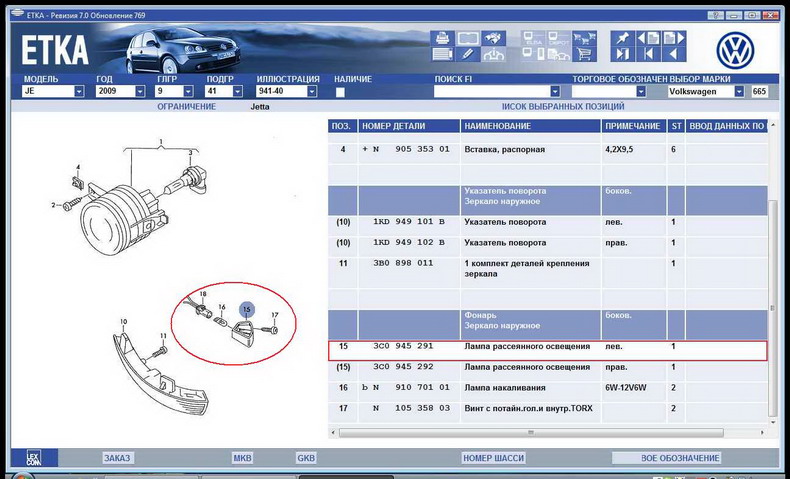Click the МКВ button
Viewport: 790px width, 479px height.
coord(242,458)
